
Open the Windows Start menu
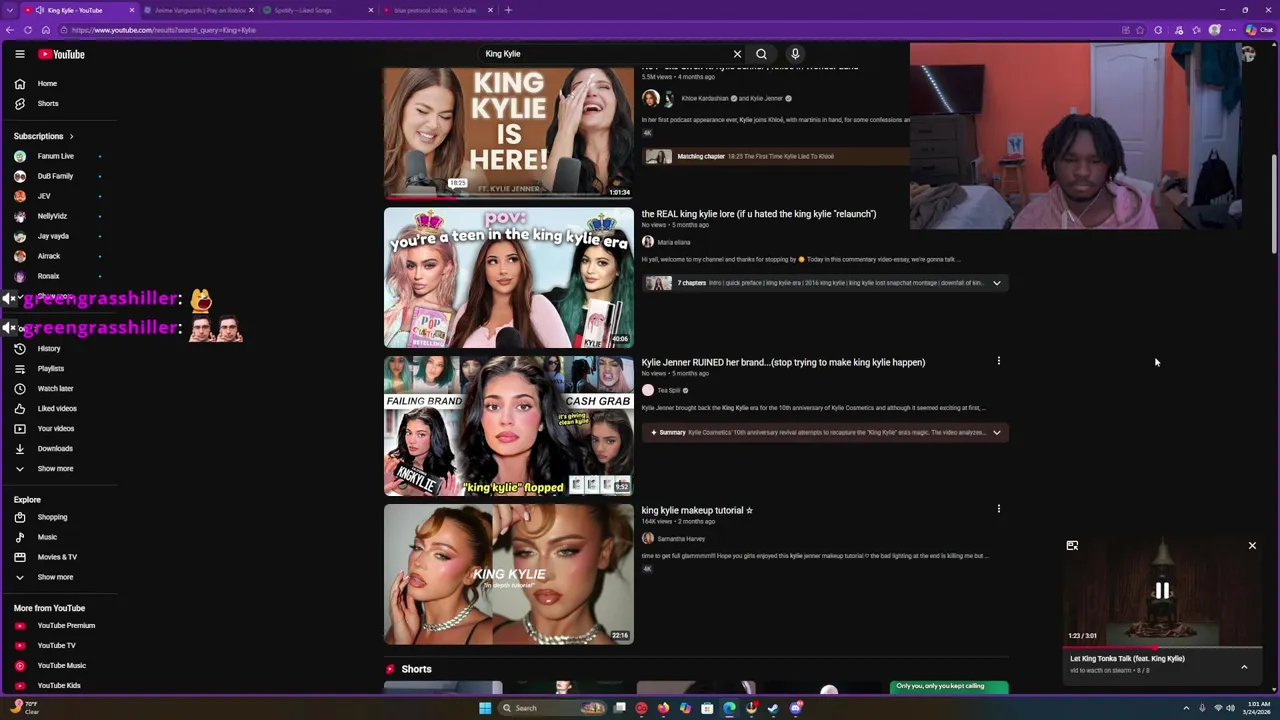485,708
